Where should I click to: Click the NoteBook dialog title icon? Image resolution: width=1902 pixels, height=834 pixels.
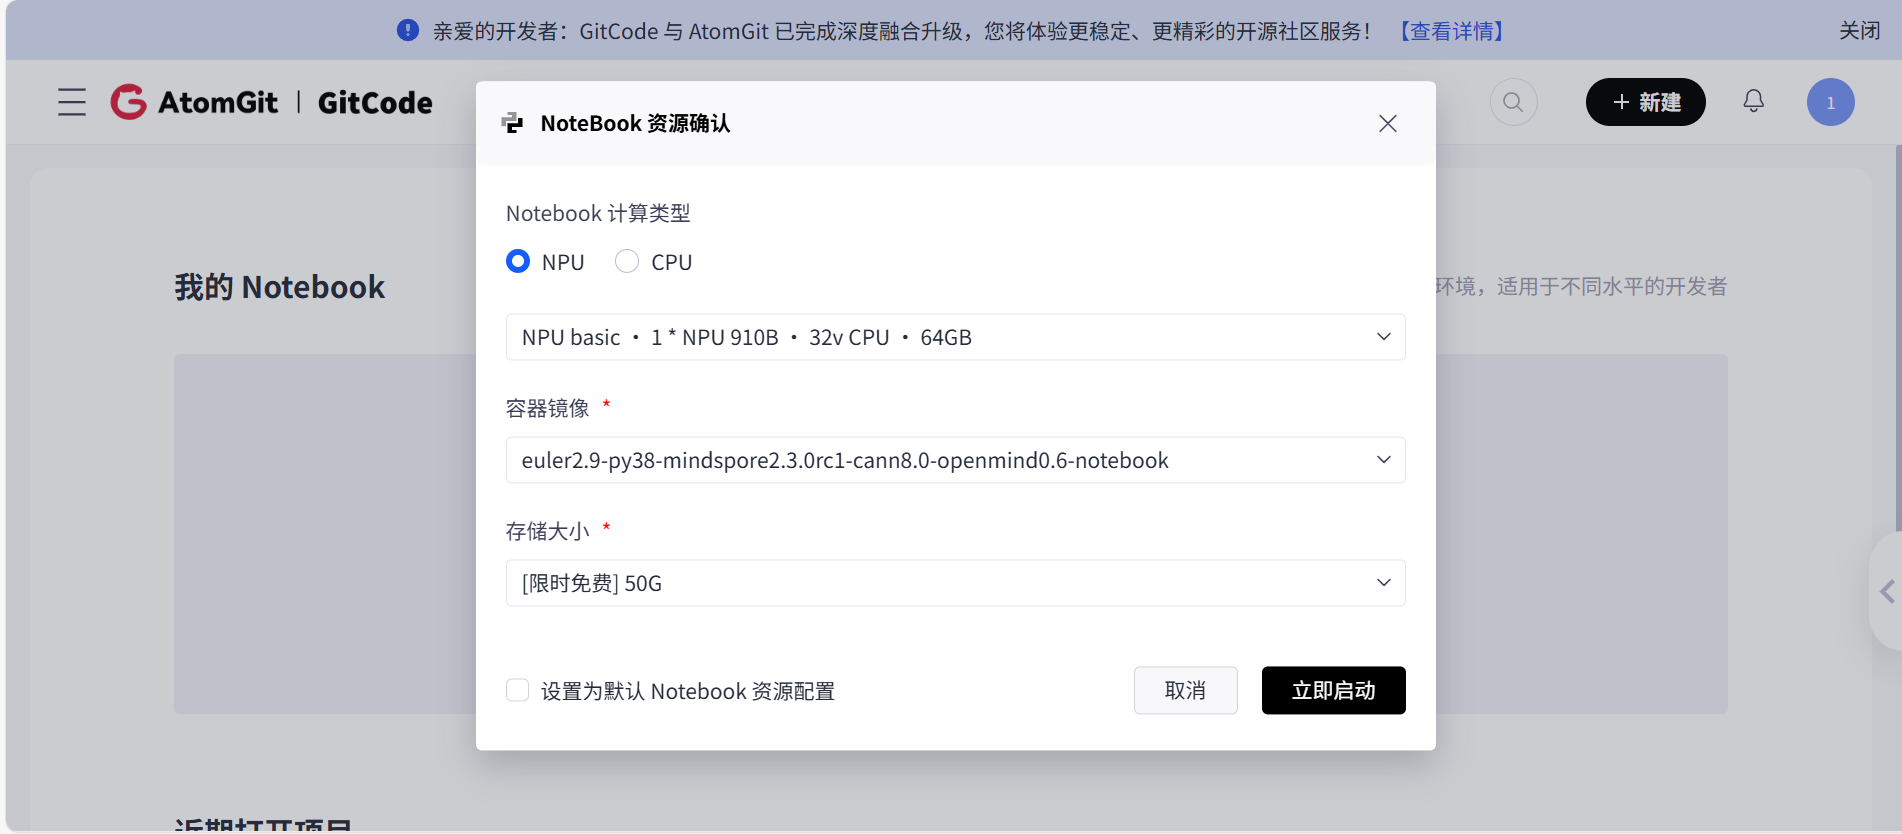click(x=512, y=123)
